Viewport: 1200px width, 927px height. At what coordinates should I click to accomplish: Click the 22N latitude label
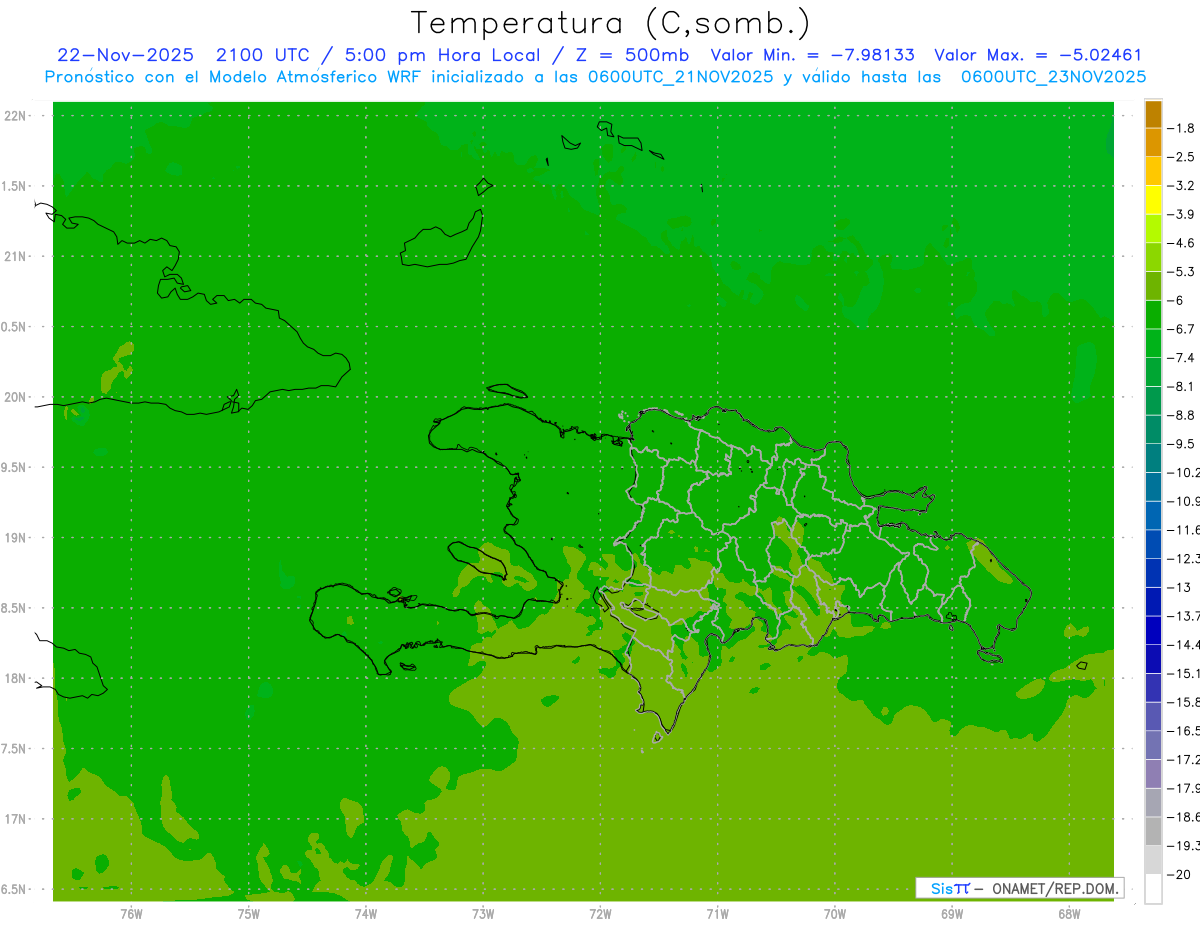[17, 116]
